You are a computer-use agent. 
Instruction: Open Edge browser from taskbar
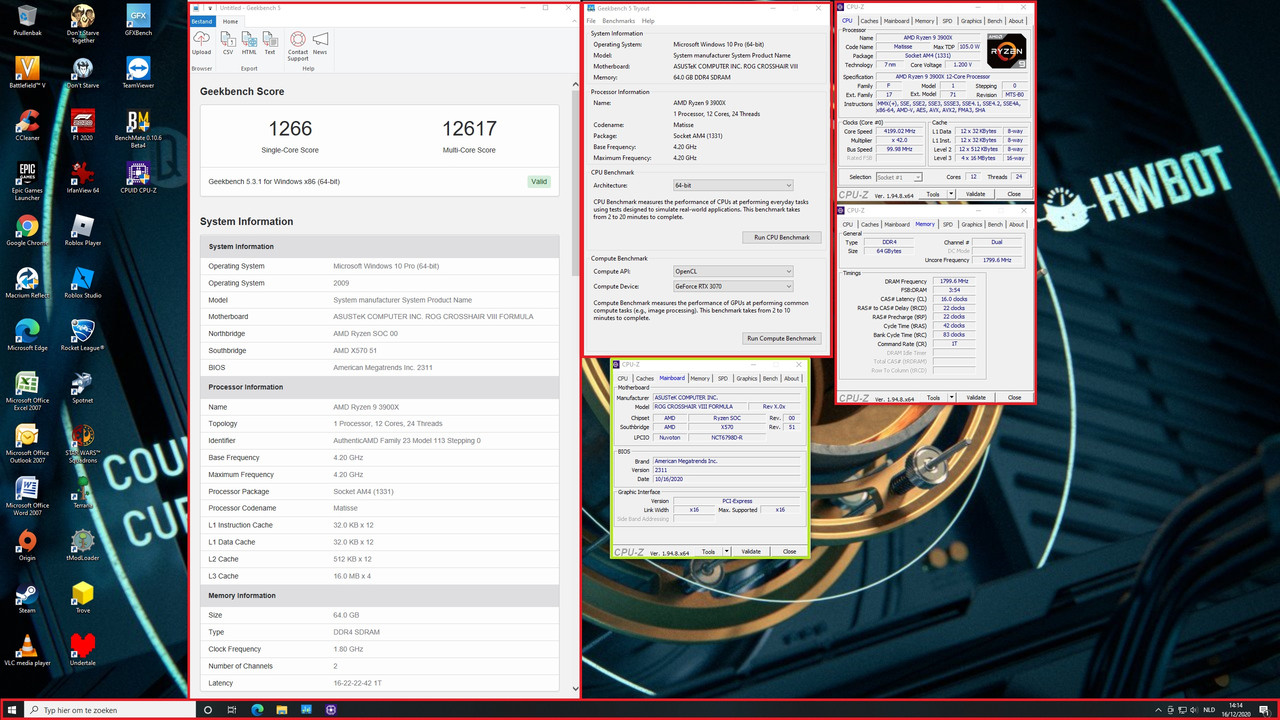tap(257, 710)
